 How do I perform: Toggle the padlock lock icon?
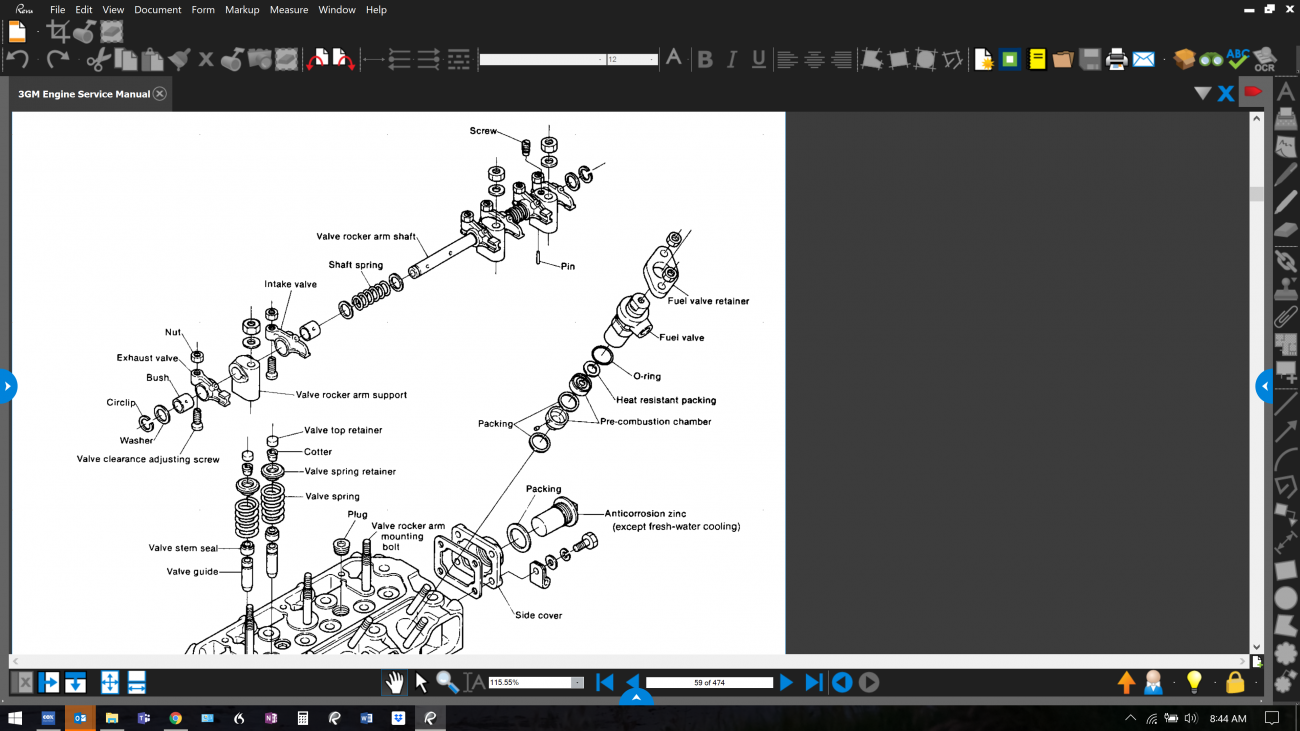[1235, 682]
